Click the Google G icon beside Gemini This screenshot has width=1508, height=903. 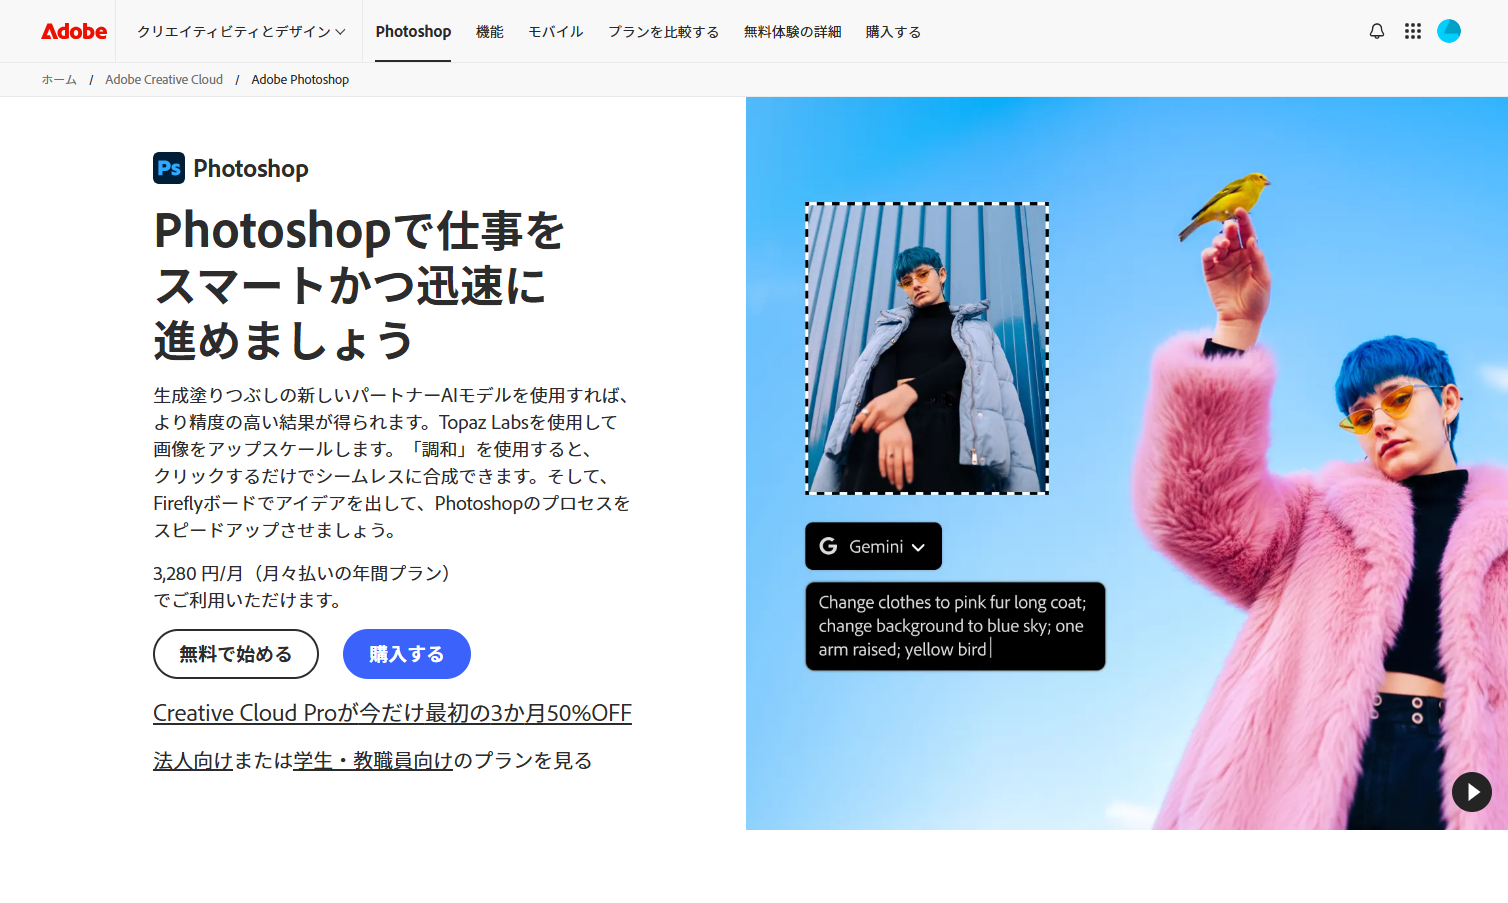(x=828, y=546)
